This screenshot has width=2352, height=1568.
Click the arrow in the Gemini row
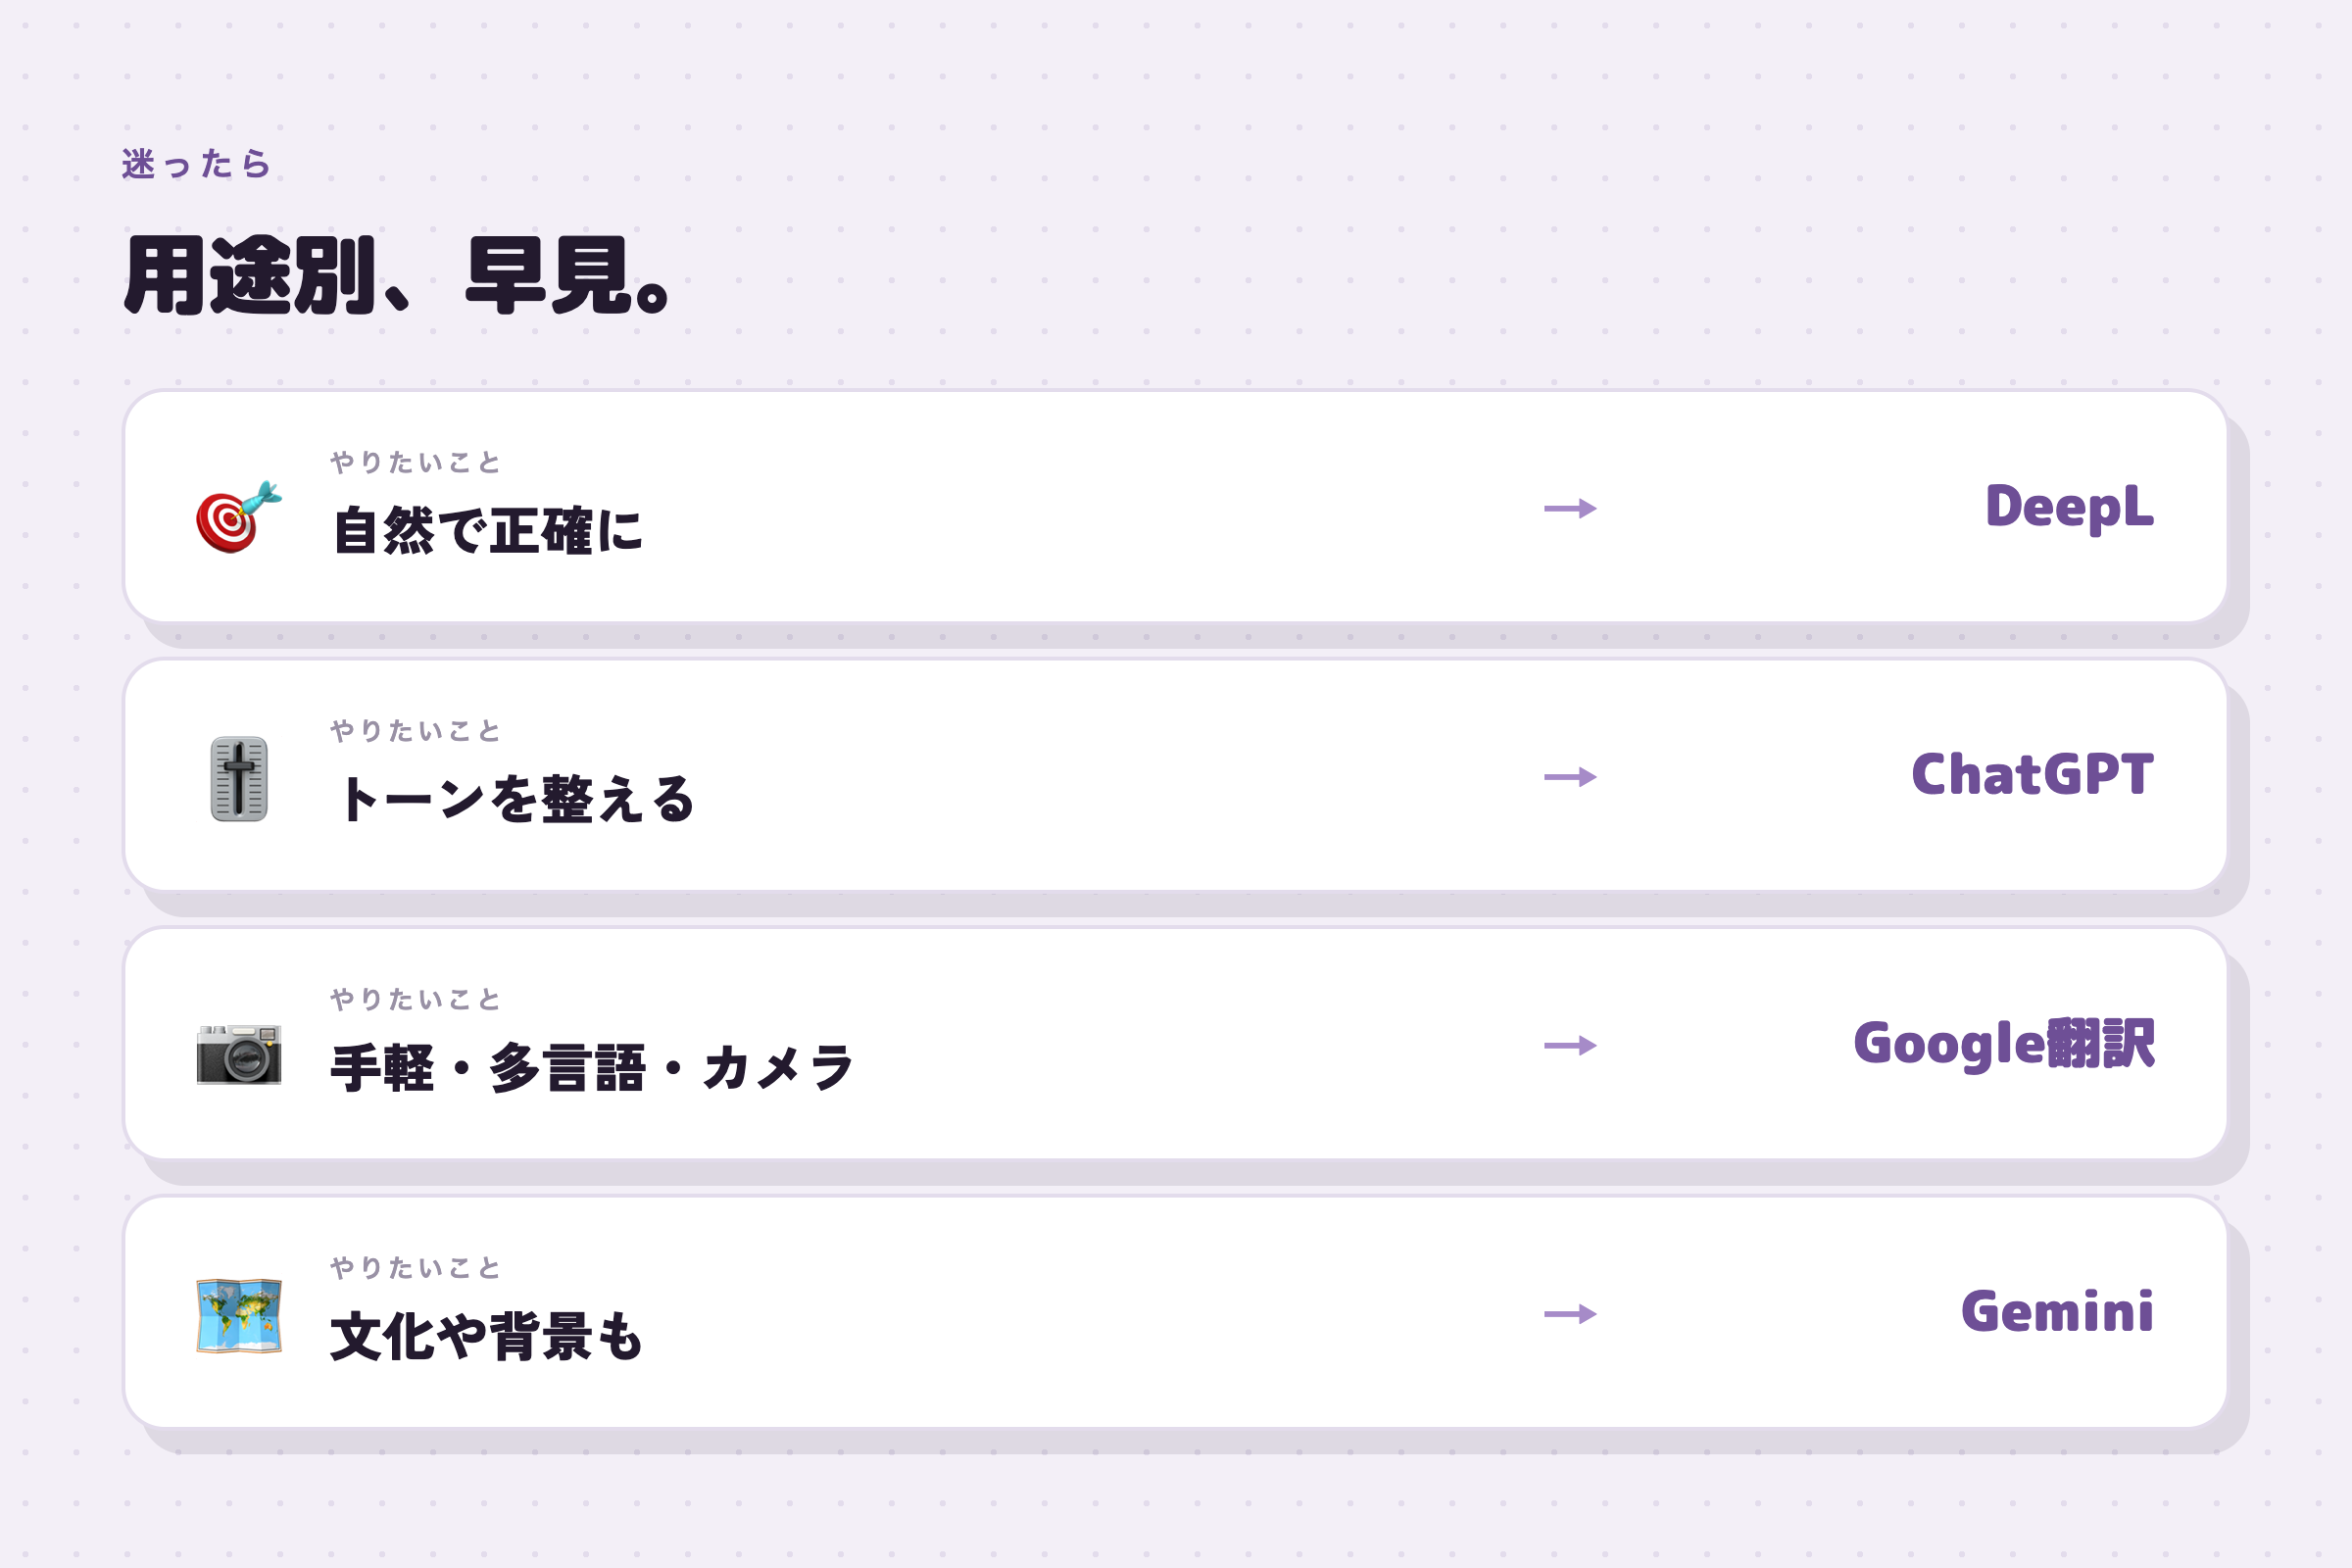click(x=1570, y=1314)
